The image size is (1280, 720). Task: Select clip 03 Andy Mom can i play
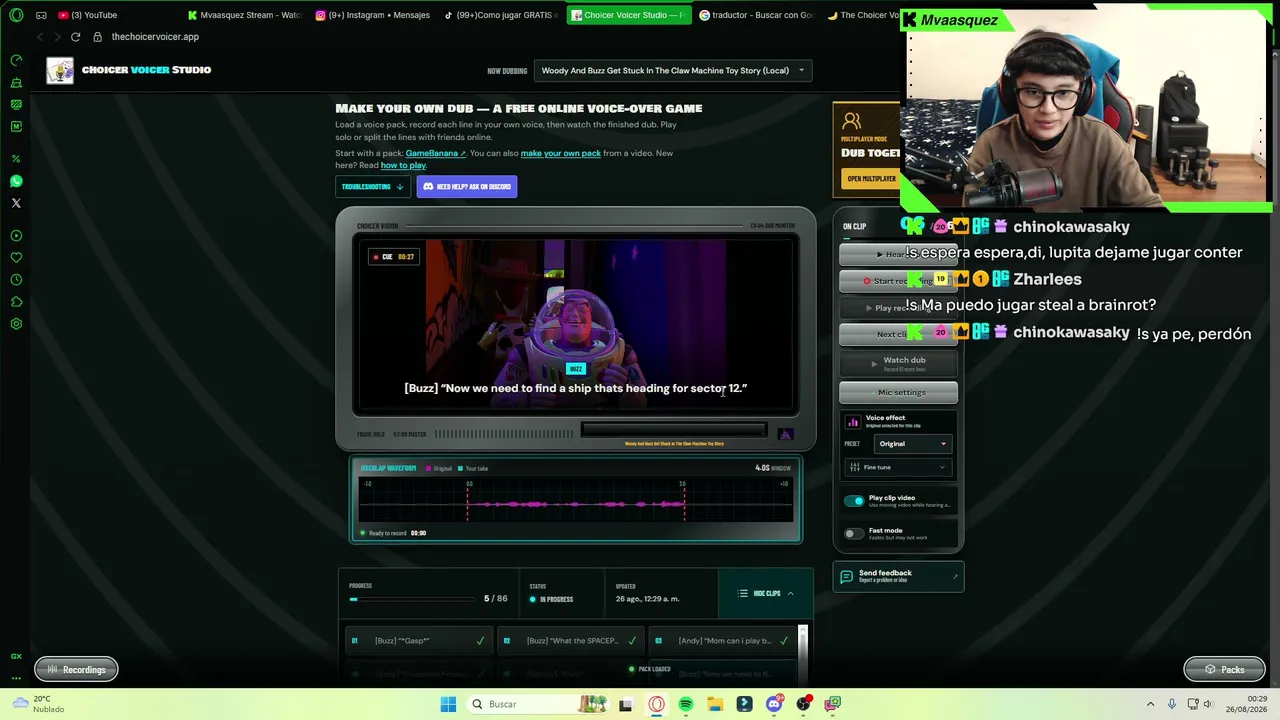(x=722, y=641)
